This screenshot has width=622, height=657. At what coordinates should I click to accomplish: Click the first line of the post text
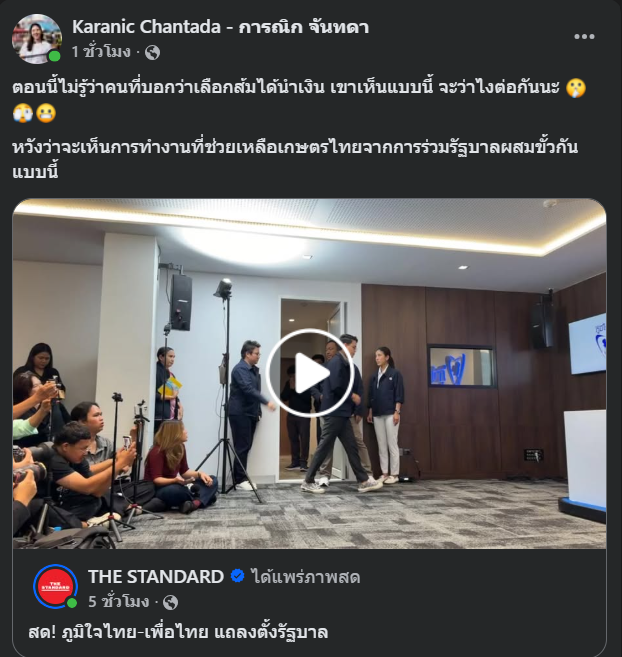(x=286, y=88)
